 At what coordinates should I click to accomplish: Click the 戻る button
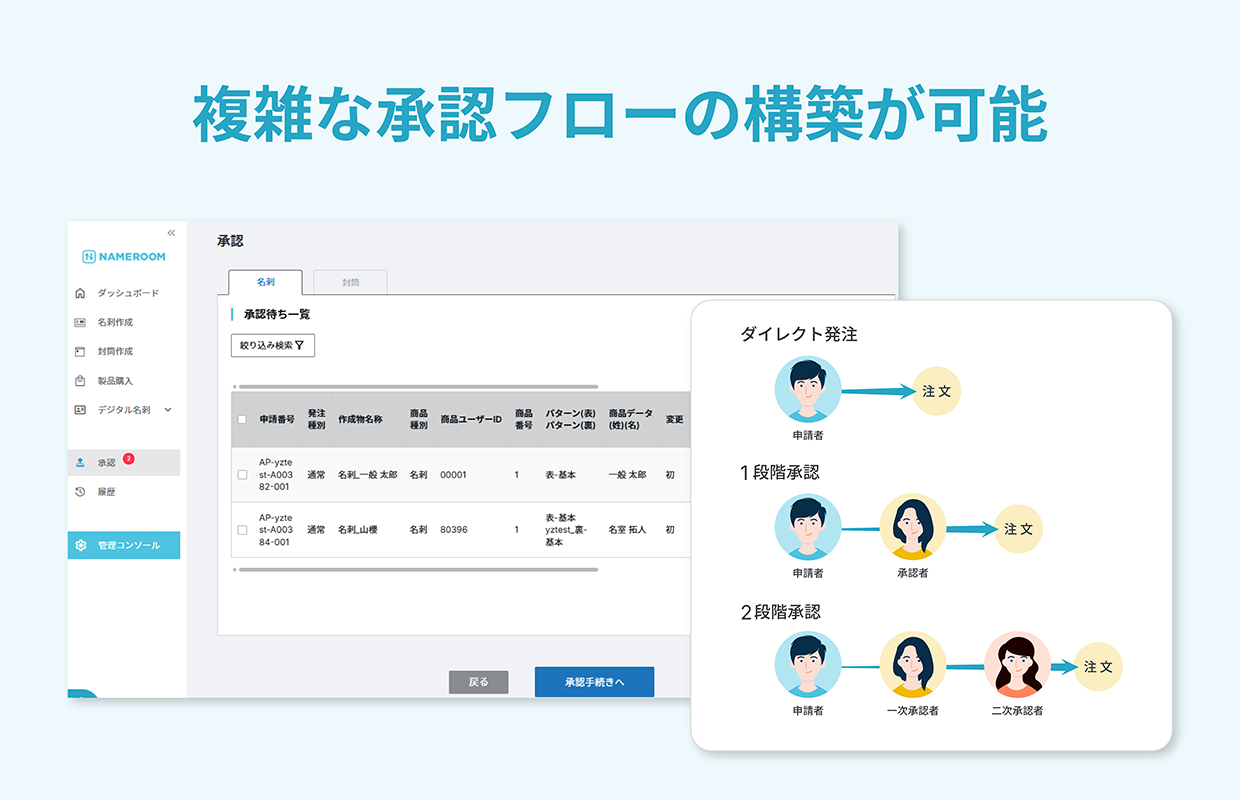479,681
